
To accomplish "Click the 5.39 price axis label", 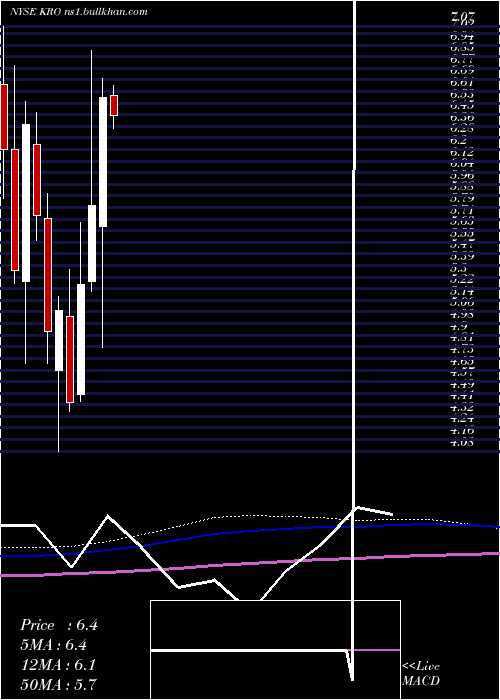I will (x=462, y=257).
